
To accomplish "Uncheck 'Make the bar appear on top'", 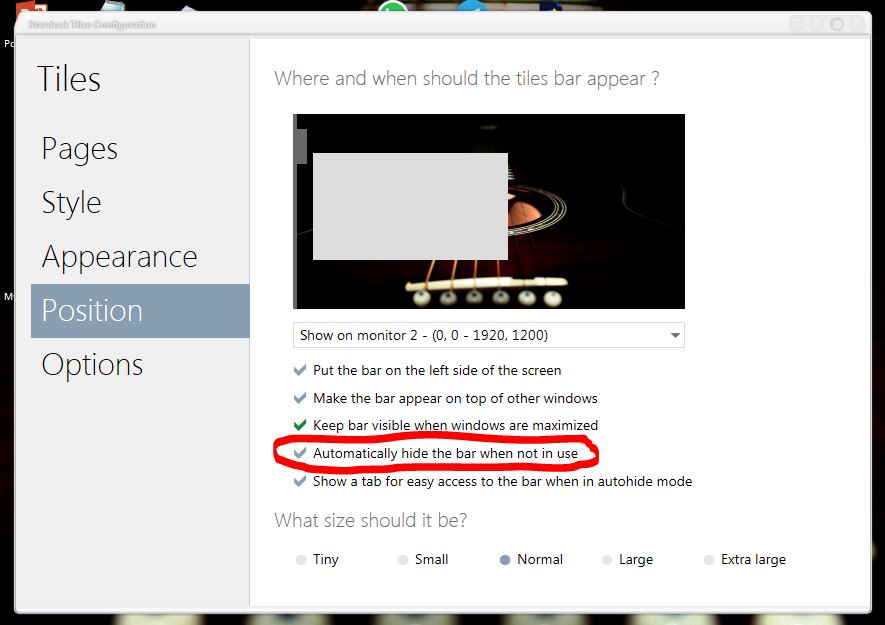I will coord(300,398).
